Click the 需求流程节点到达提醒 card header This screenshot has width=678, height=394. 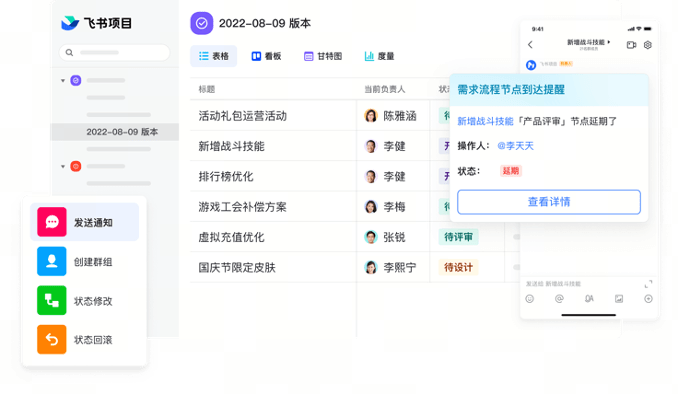(x=549, y=90)
